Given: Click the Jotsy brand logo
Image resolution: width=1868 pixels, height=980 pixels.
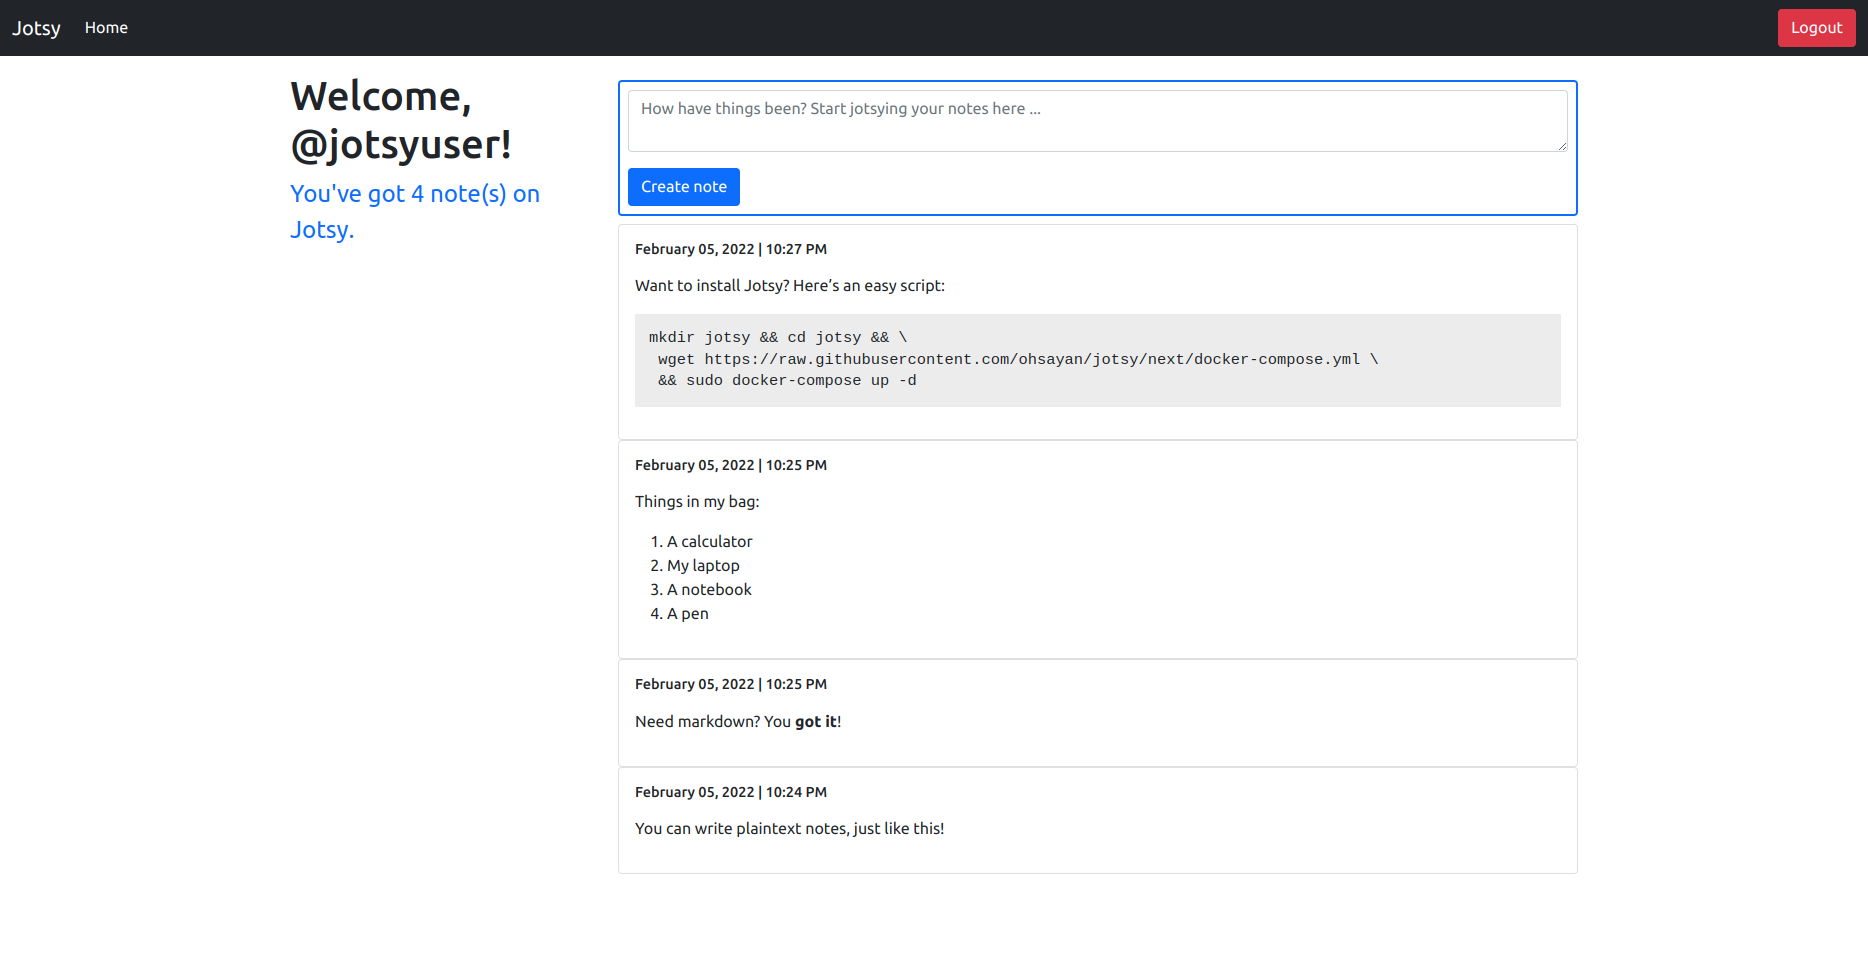Looking at the screenshot, I should coord(36,28).
